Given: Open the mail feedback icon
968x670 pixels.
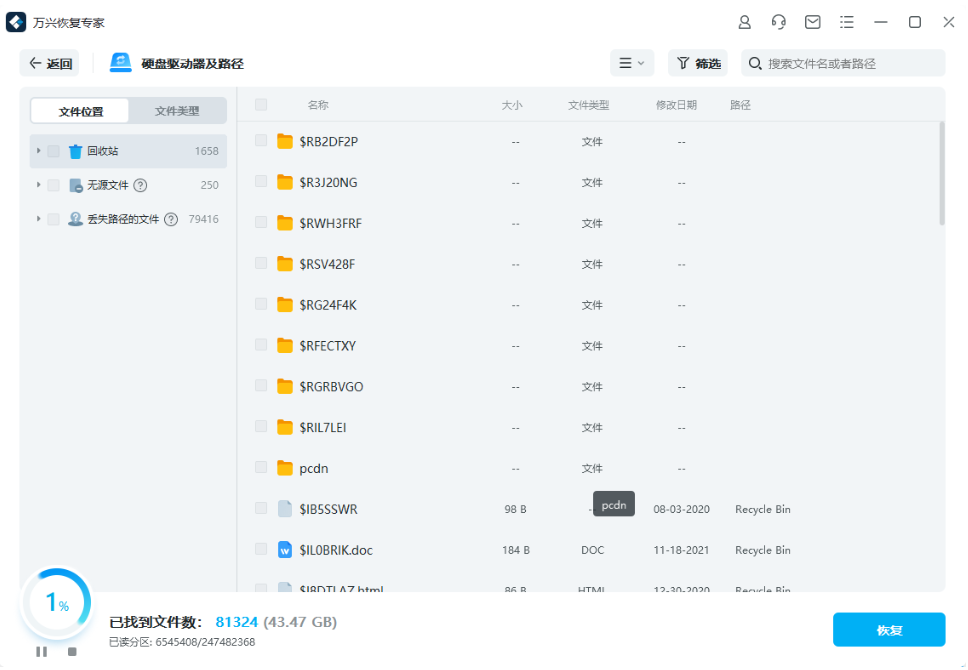Looking at the screenshot, I should tap(812, 22).
